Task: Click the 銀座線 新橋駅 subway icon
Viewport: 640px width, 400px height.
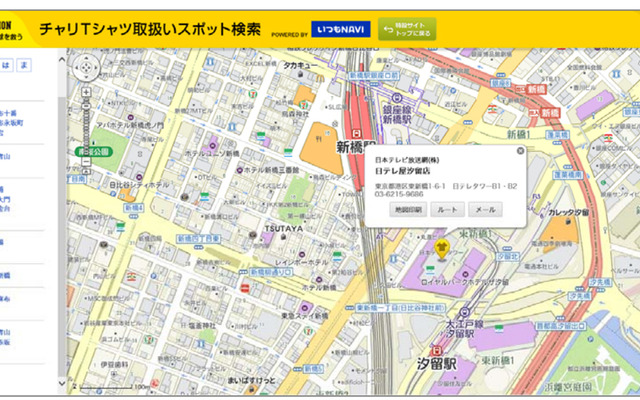Action: [396, 98]
